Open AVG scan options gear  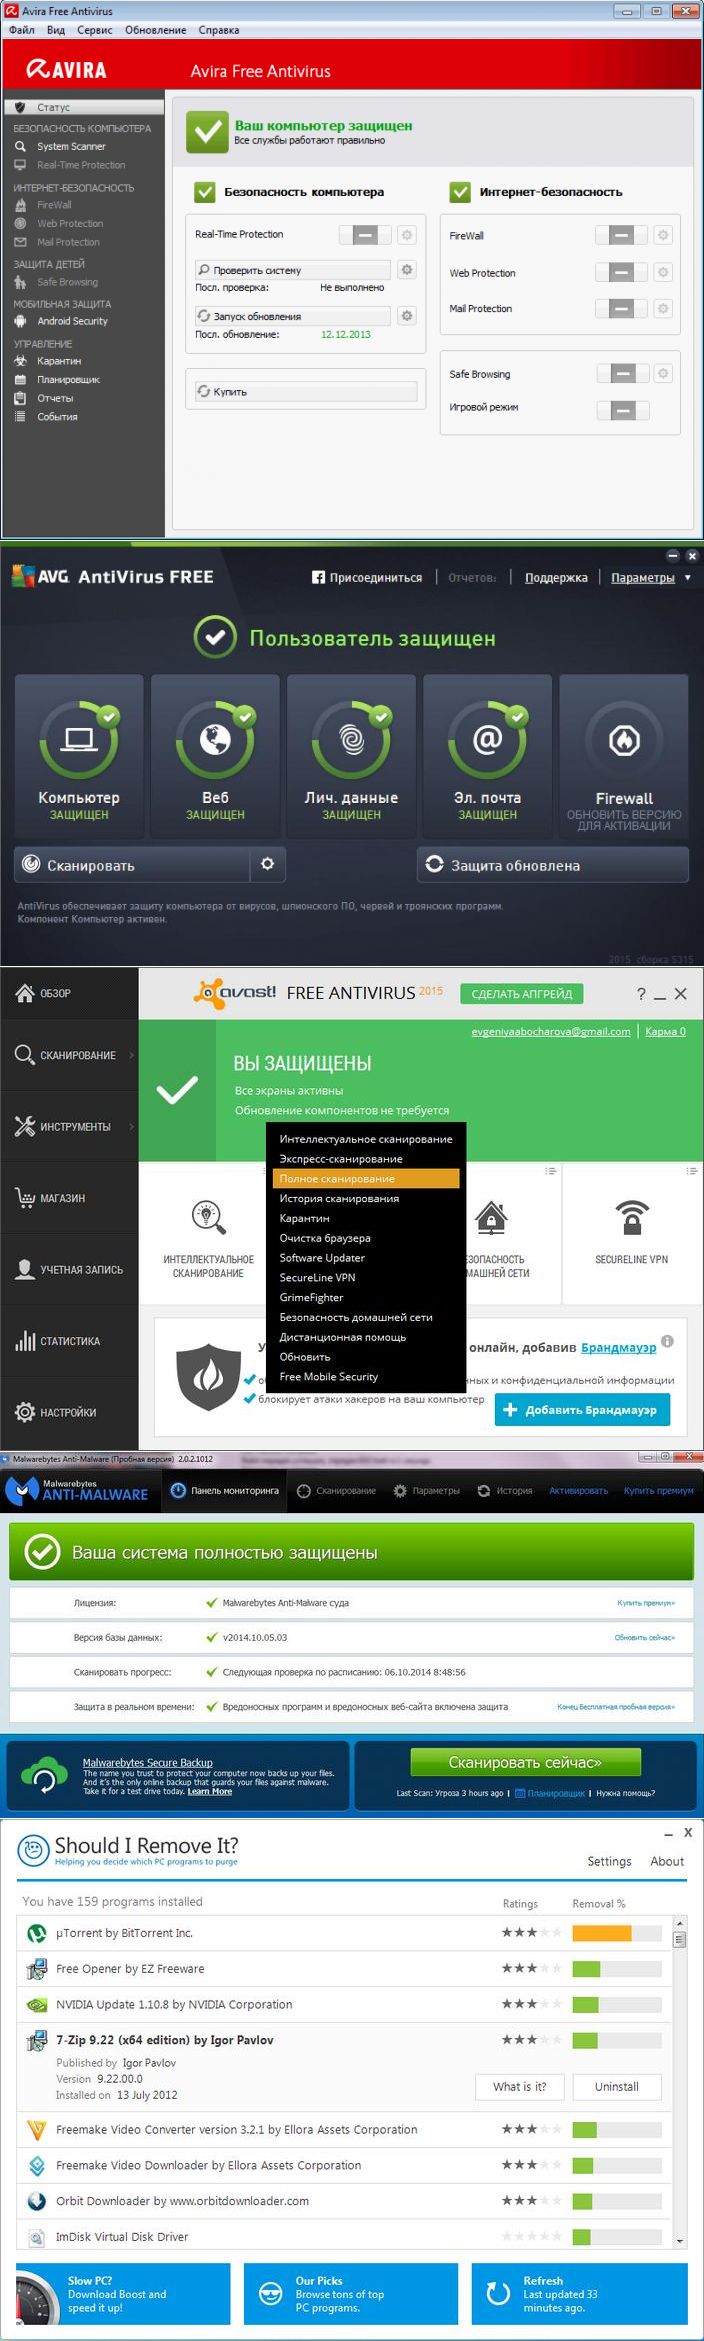(x=267, y=864)
